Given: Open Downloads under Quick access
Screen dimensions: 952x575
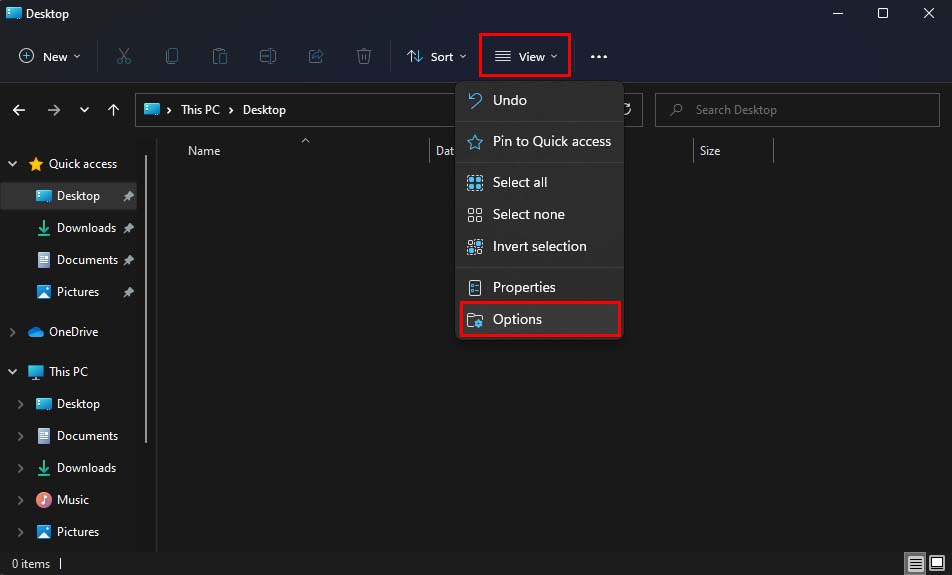Looking at the screenshot, I should [x=86, y=228].
